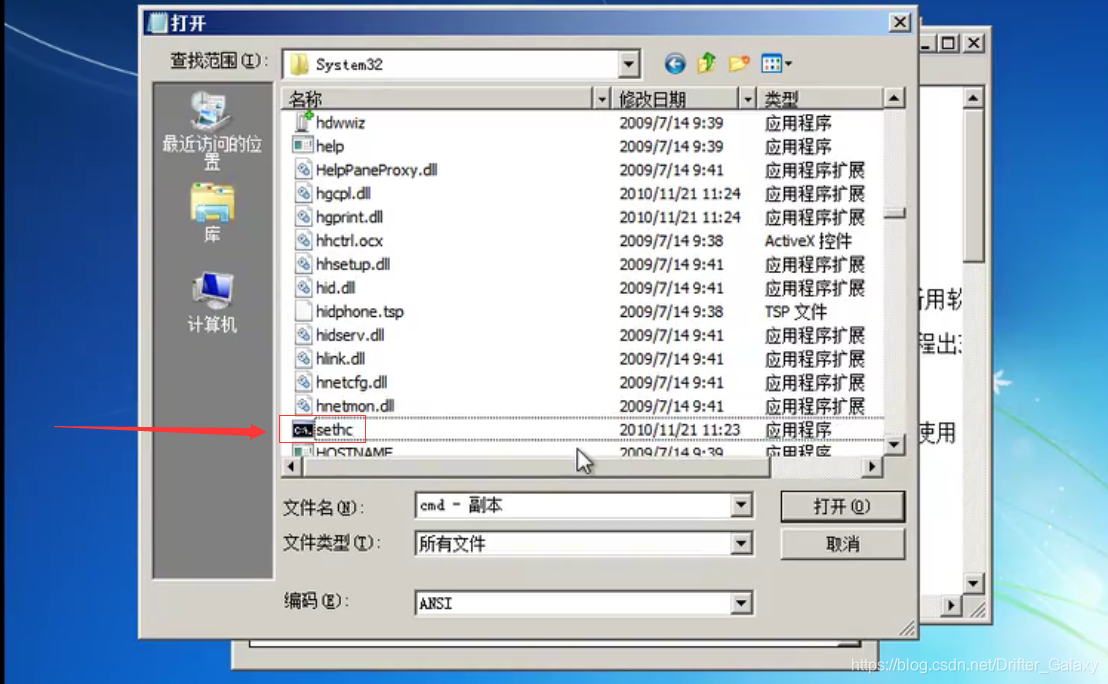Image resolution: width=1108 pixels, height=684 pixels.
Task: Open the Date modified column filter arrow
Action: click(748, 99)
